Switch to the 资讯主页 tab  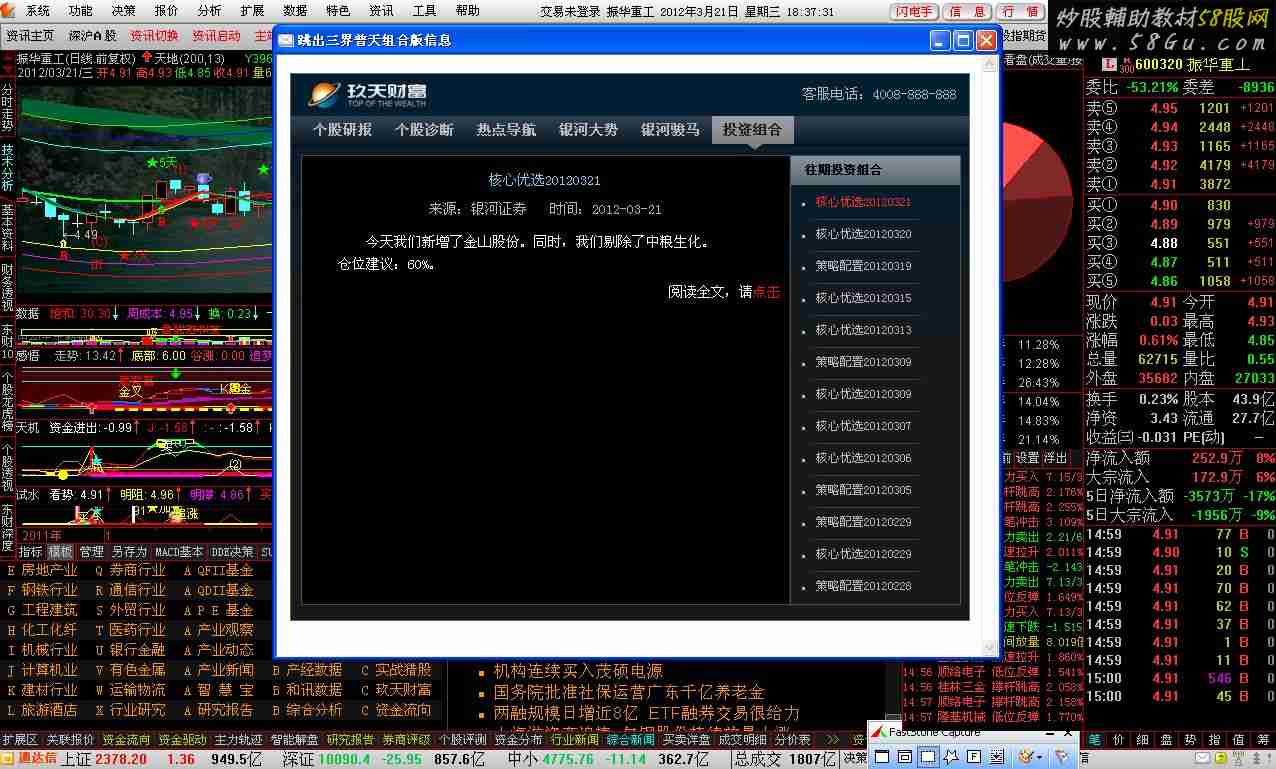tap(30, 36)
